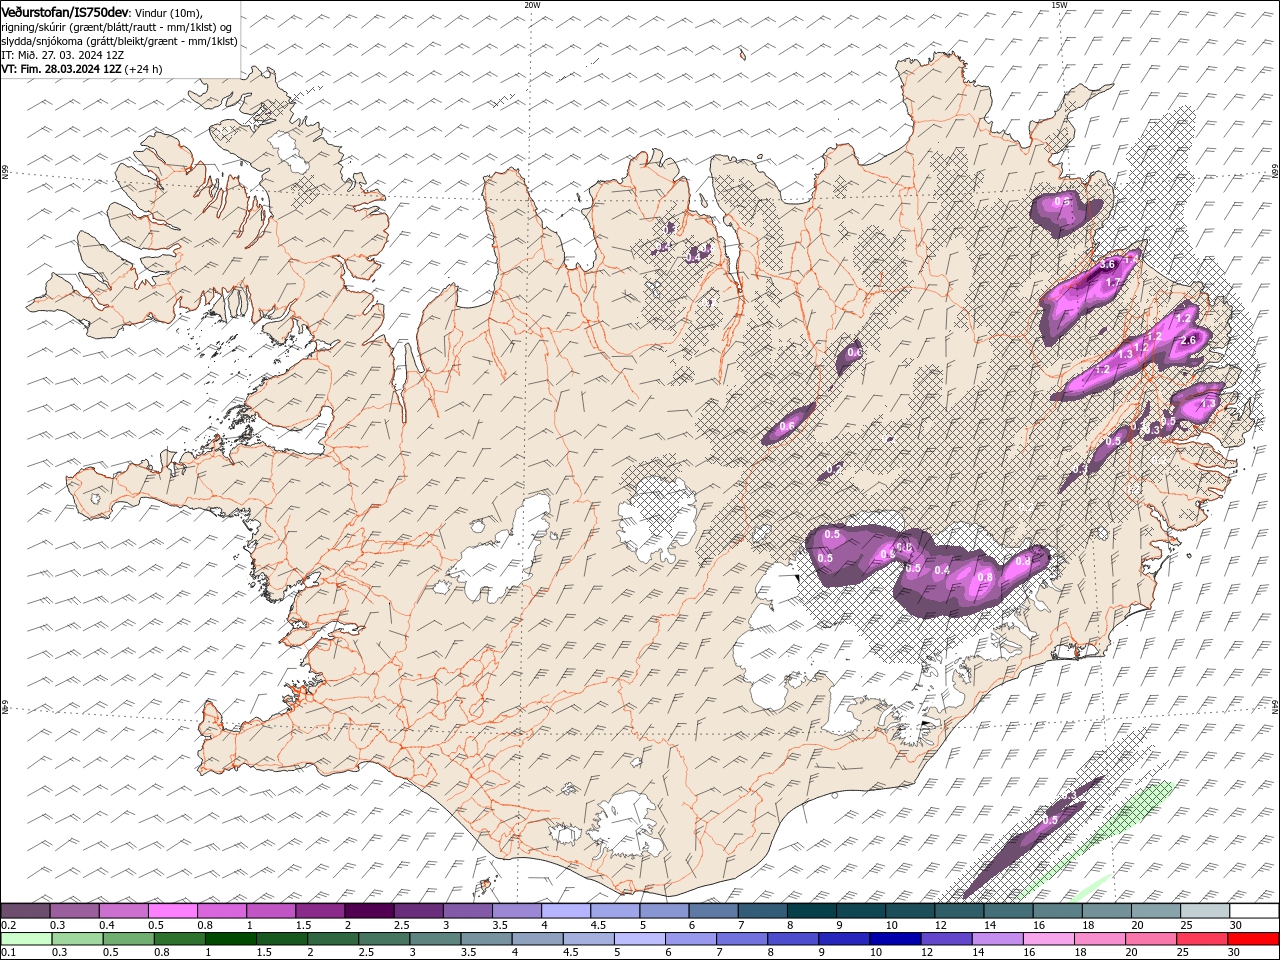Click the '20' label in upper legend row
This screenshot has width=1280, height=960.
[1137, 925]
